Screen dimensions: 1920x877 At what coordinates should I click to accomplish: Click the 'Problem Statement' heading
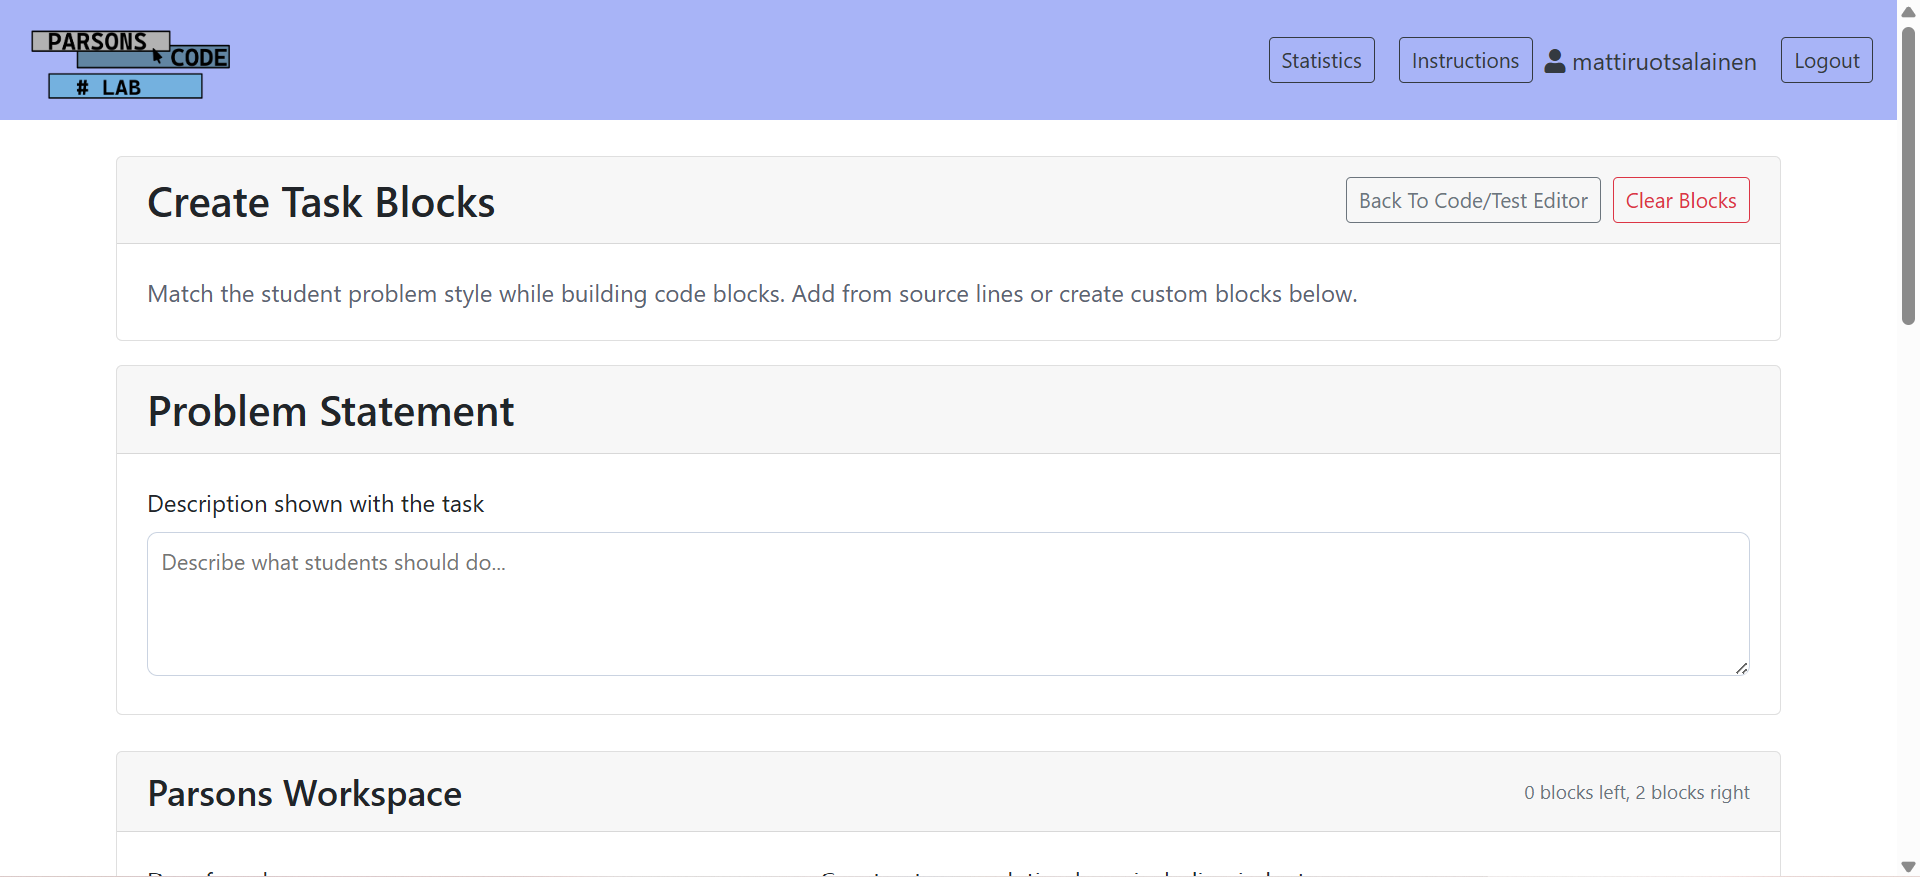pos(330,411)
